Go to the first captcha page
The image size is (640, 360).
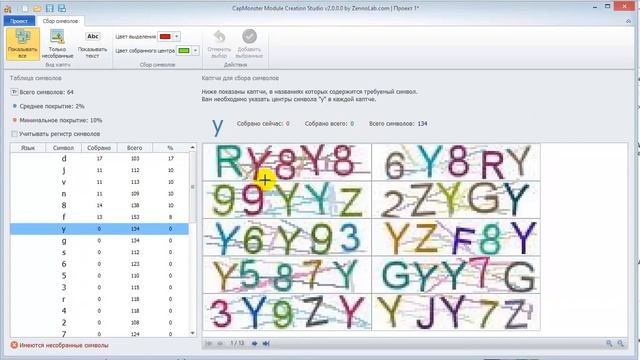209,344
